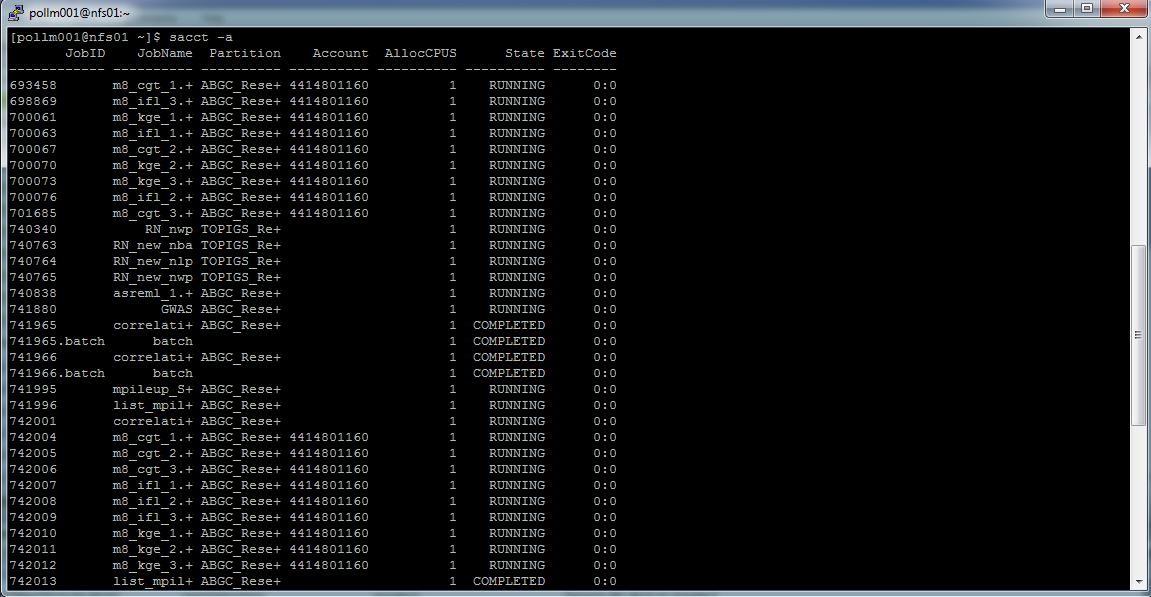
Task: Click the JobID column header
Action: (x=85, y=53)
